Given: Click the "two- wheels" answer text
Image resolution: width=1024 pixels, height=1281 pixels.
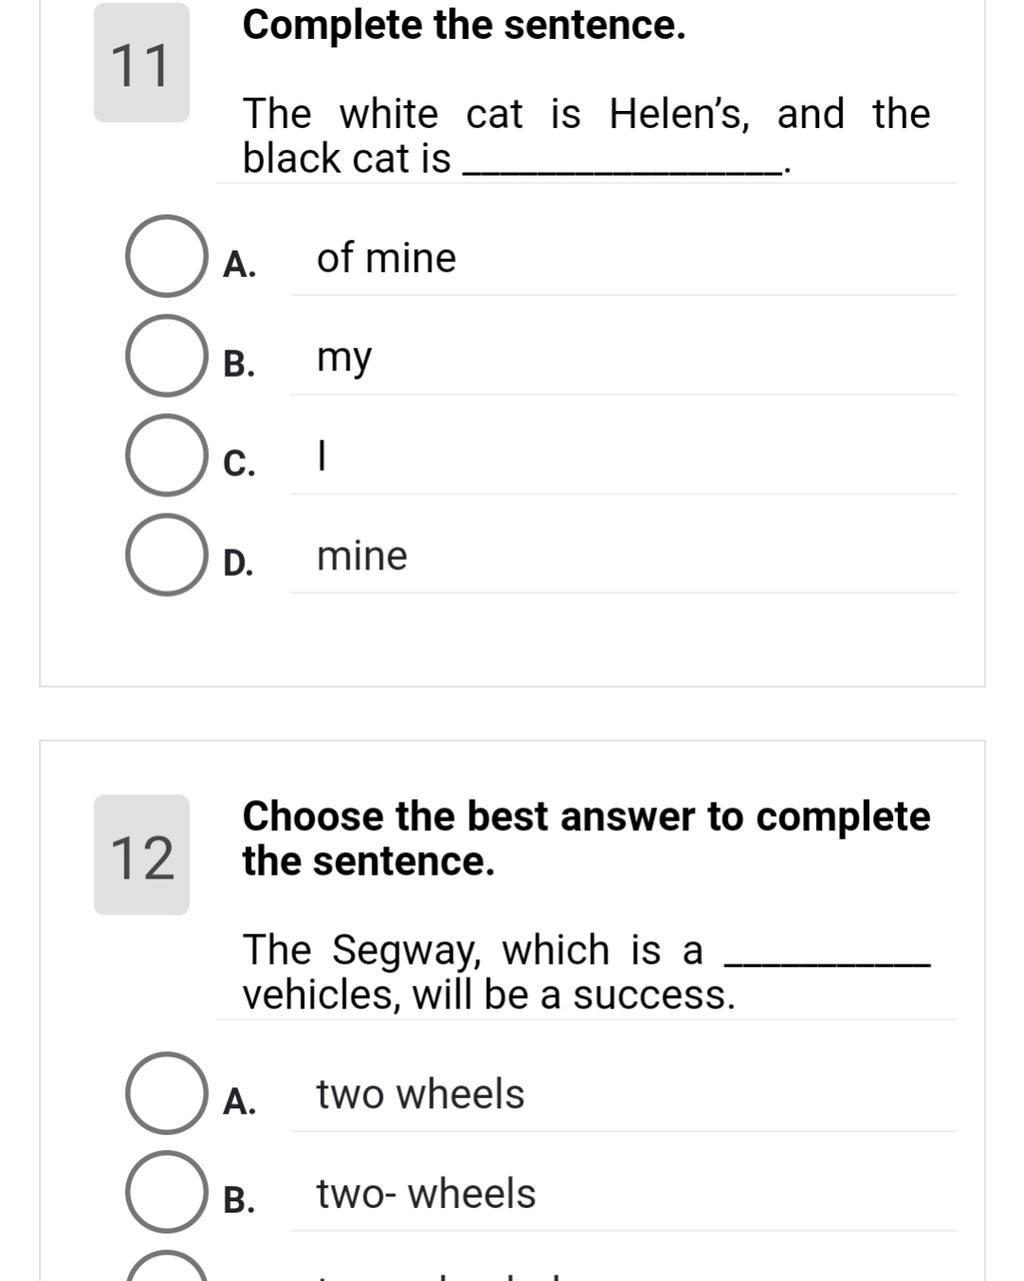Looking at the screenshot, I should [426, 1193].
